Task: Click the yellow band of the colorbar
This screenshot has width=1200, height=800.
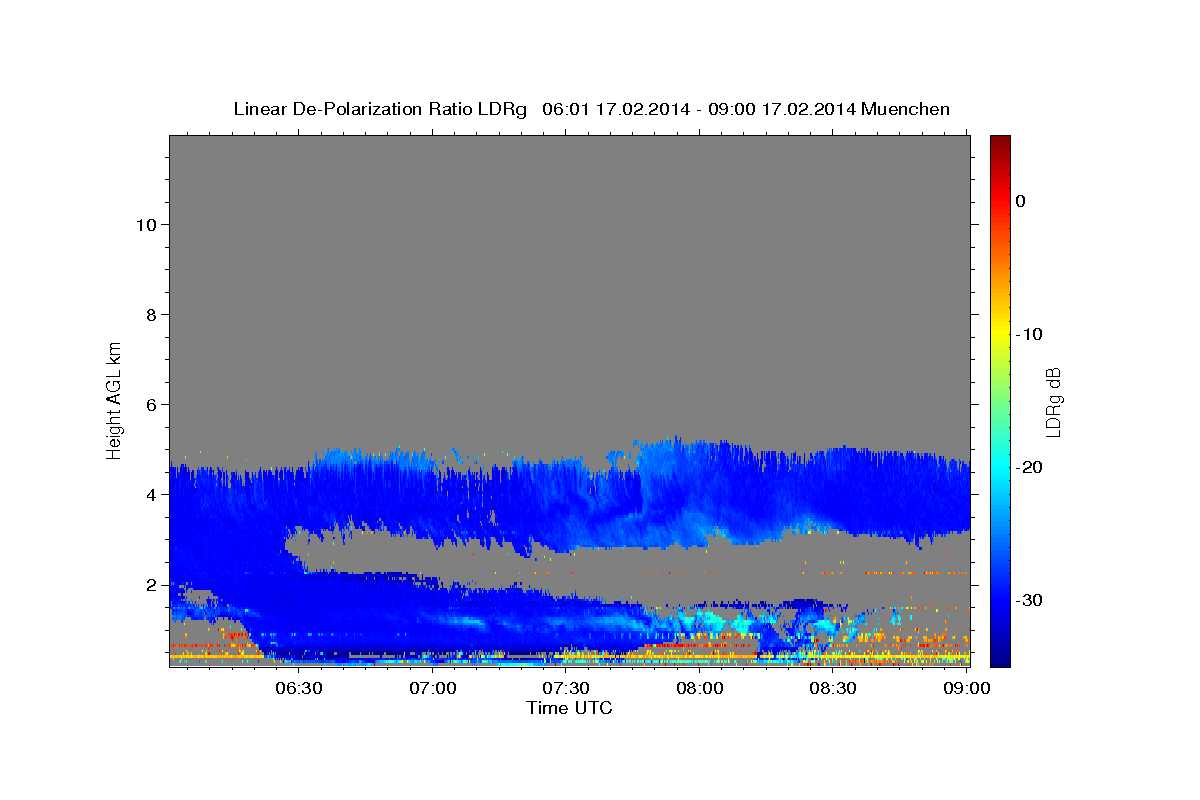Action: (1000, 334)
